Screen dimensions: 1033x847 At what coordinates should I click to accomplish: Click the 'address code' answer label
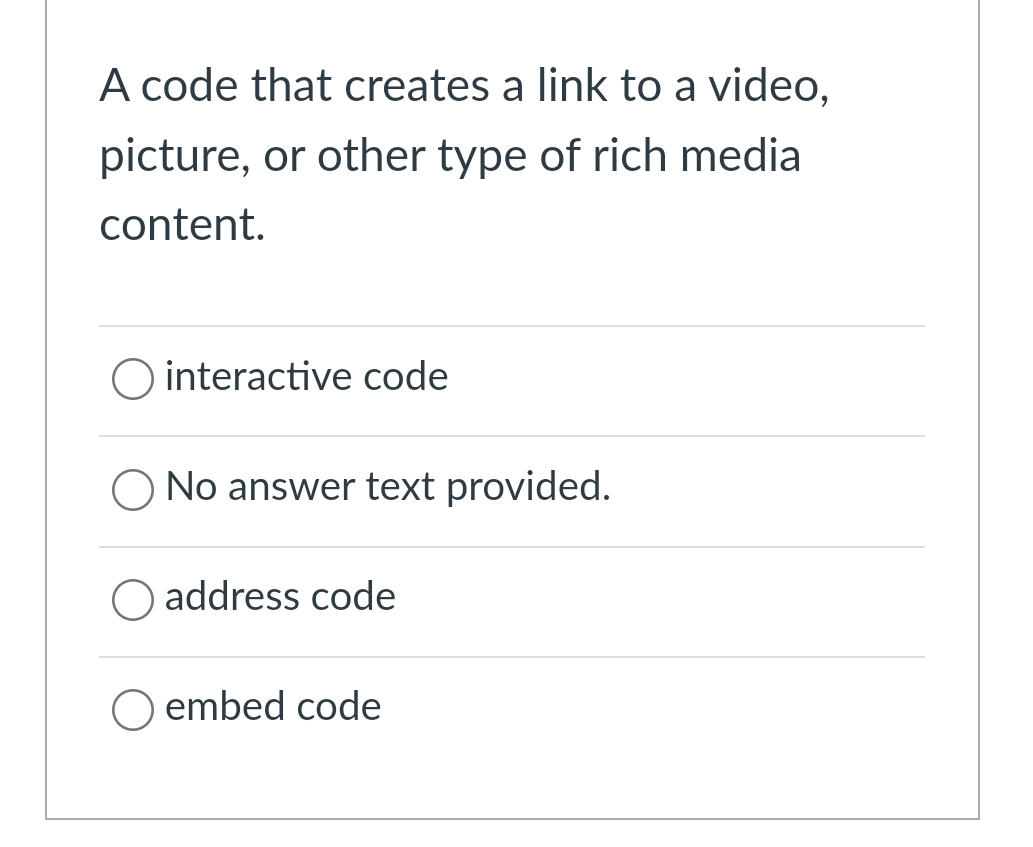pyautogui.click(x=280, y=598)
